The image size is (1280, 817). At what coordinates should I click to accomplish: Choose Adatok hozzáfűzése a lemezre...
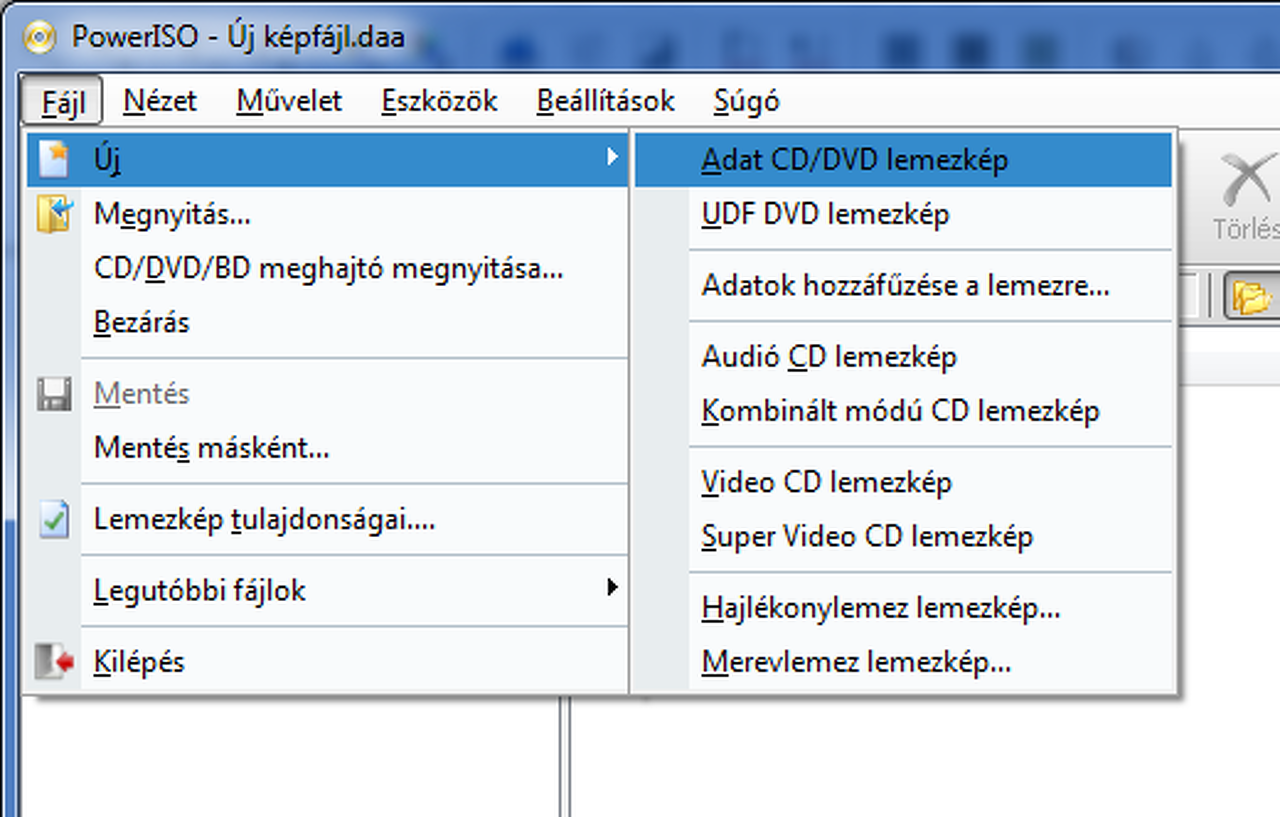(x=903, y=286)
